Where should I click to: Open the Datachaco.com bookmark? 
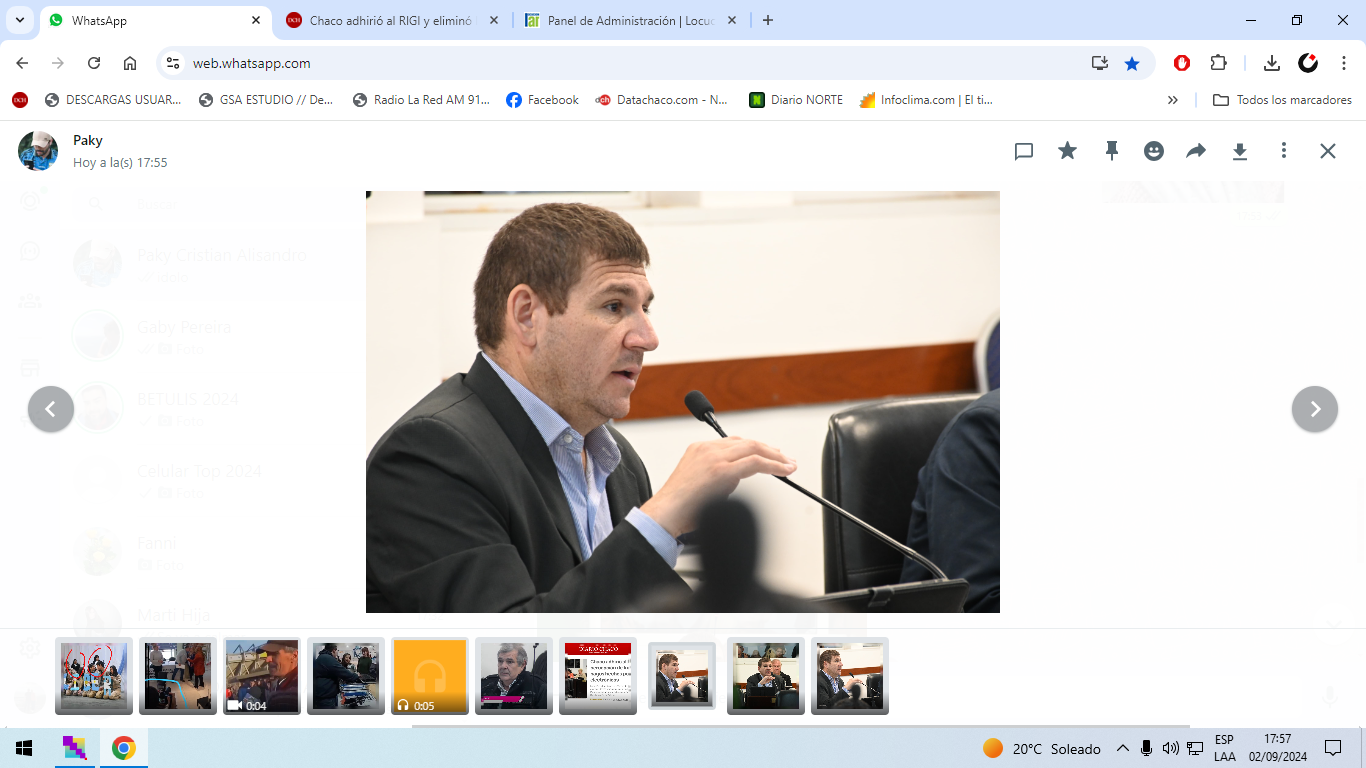point(661,100)
